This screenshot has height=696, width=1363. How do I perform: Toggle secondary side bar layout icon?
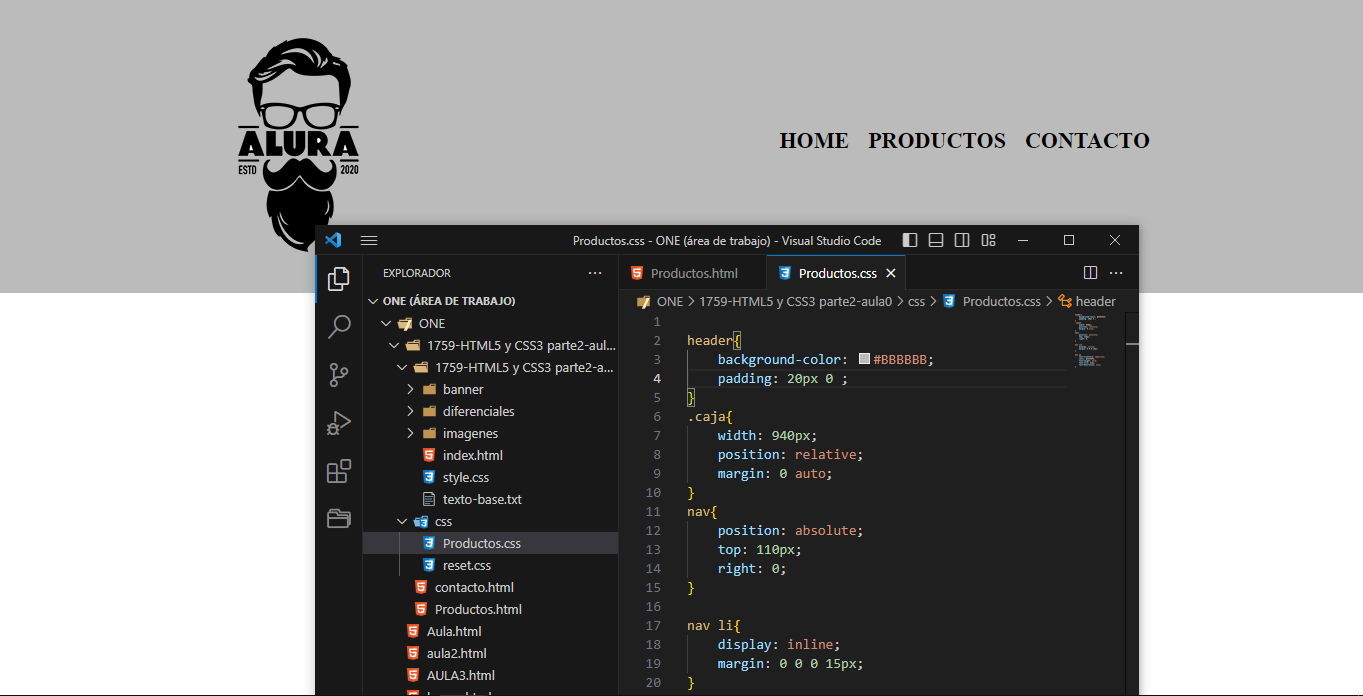click(x=962, y=240)
